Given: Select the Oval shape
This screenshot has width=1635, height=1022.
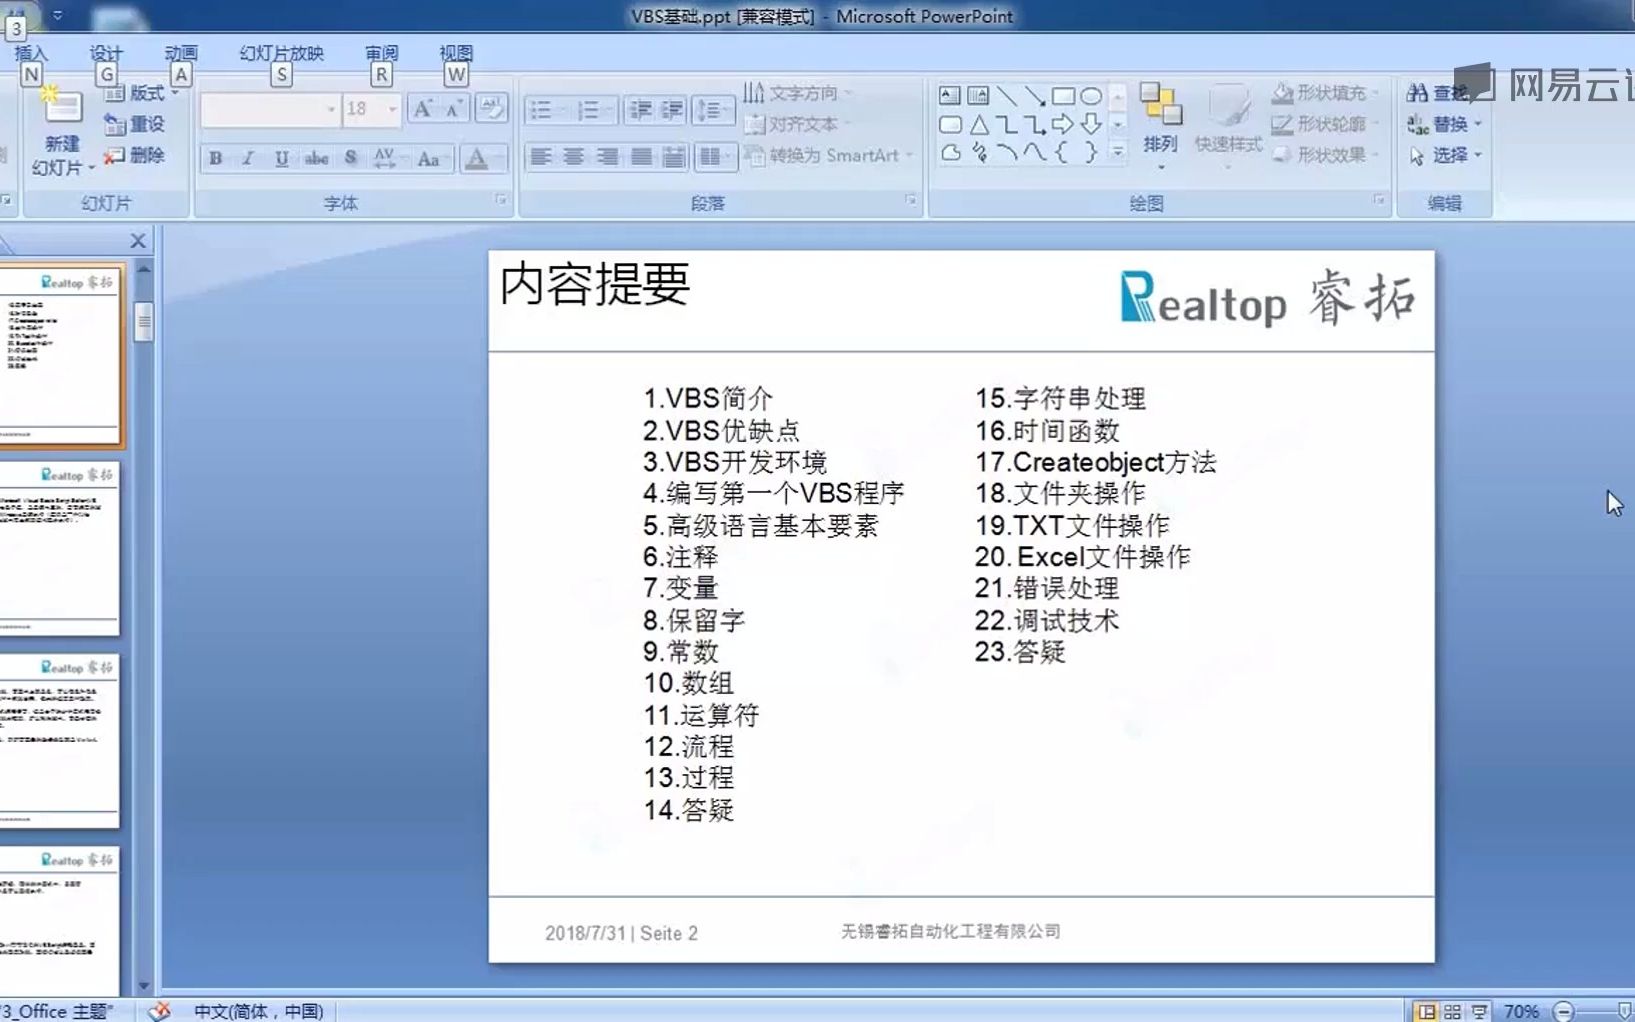Looking at the screenshot, I should coord(1091,96).
